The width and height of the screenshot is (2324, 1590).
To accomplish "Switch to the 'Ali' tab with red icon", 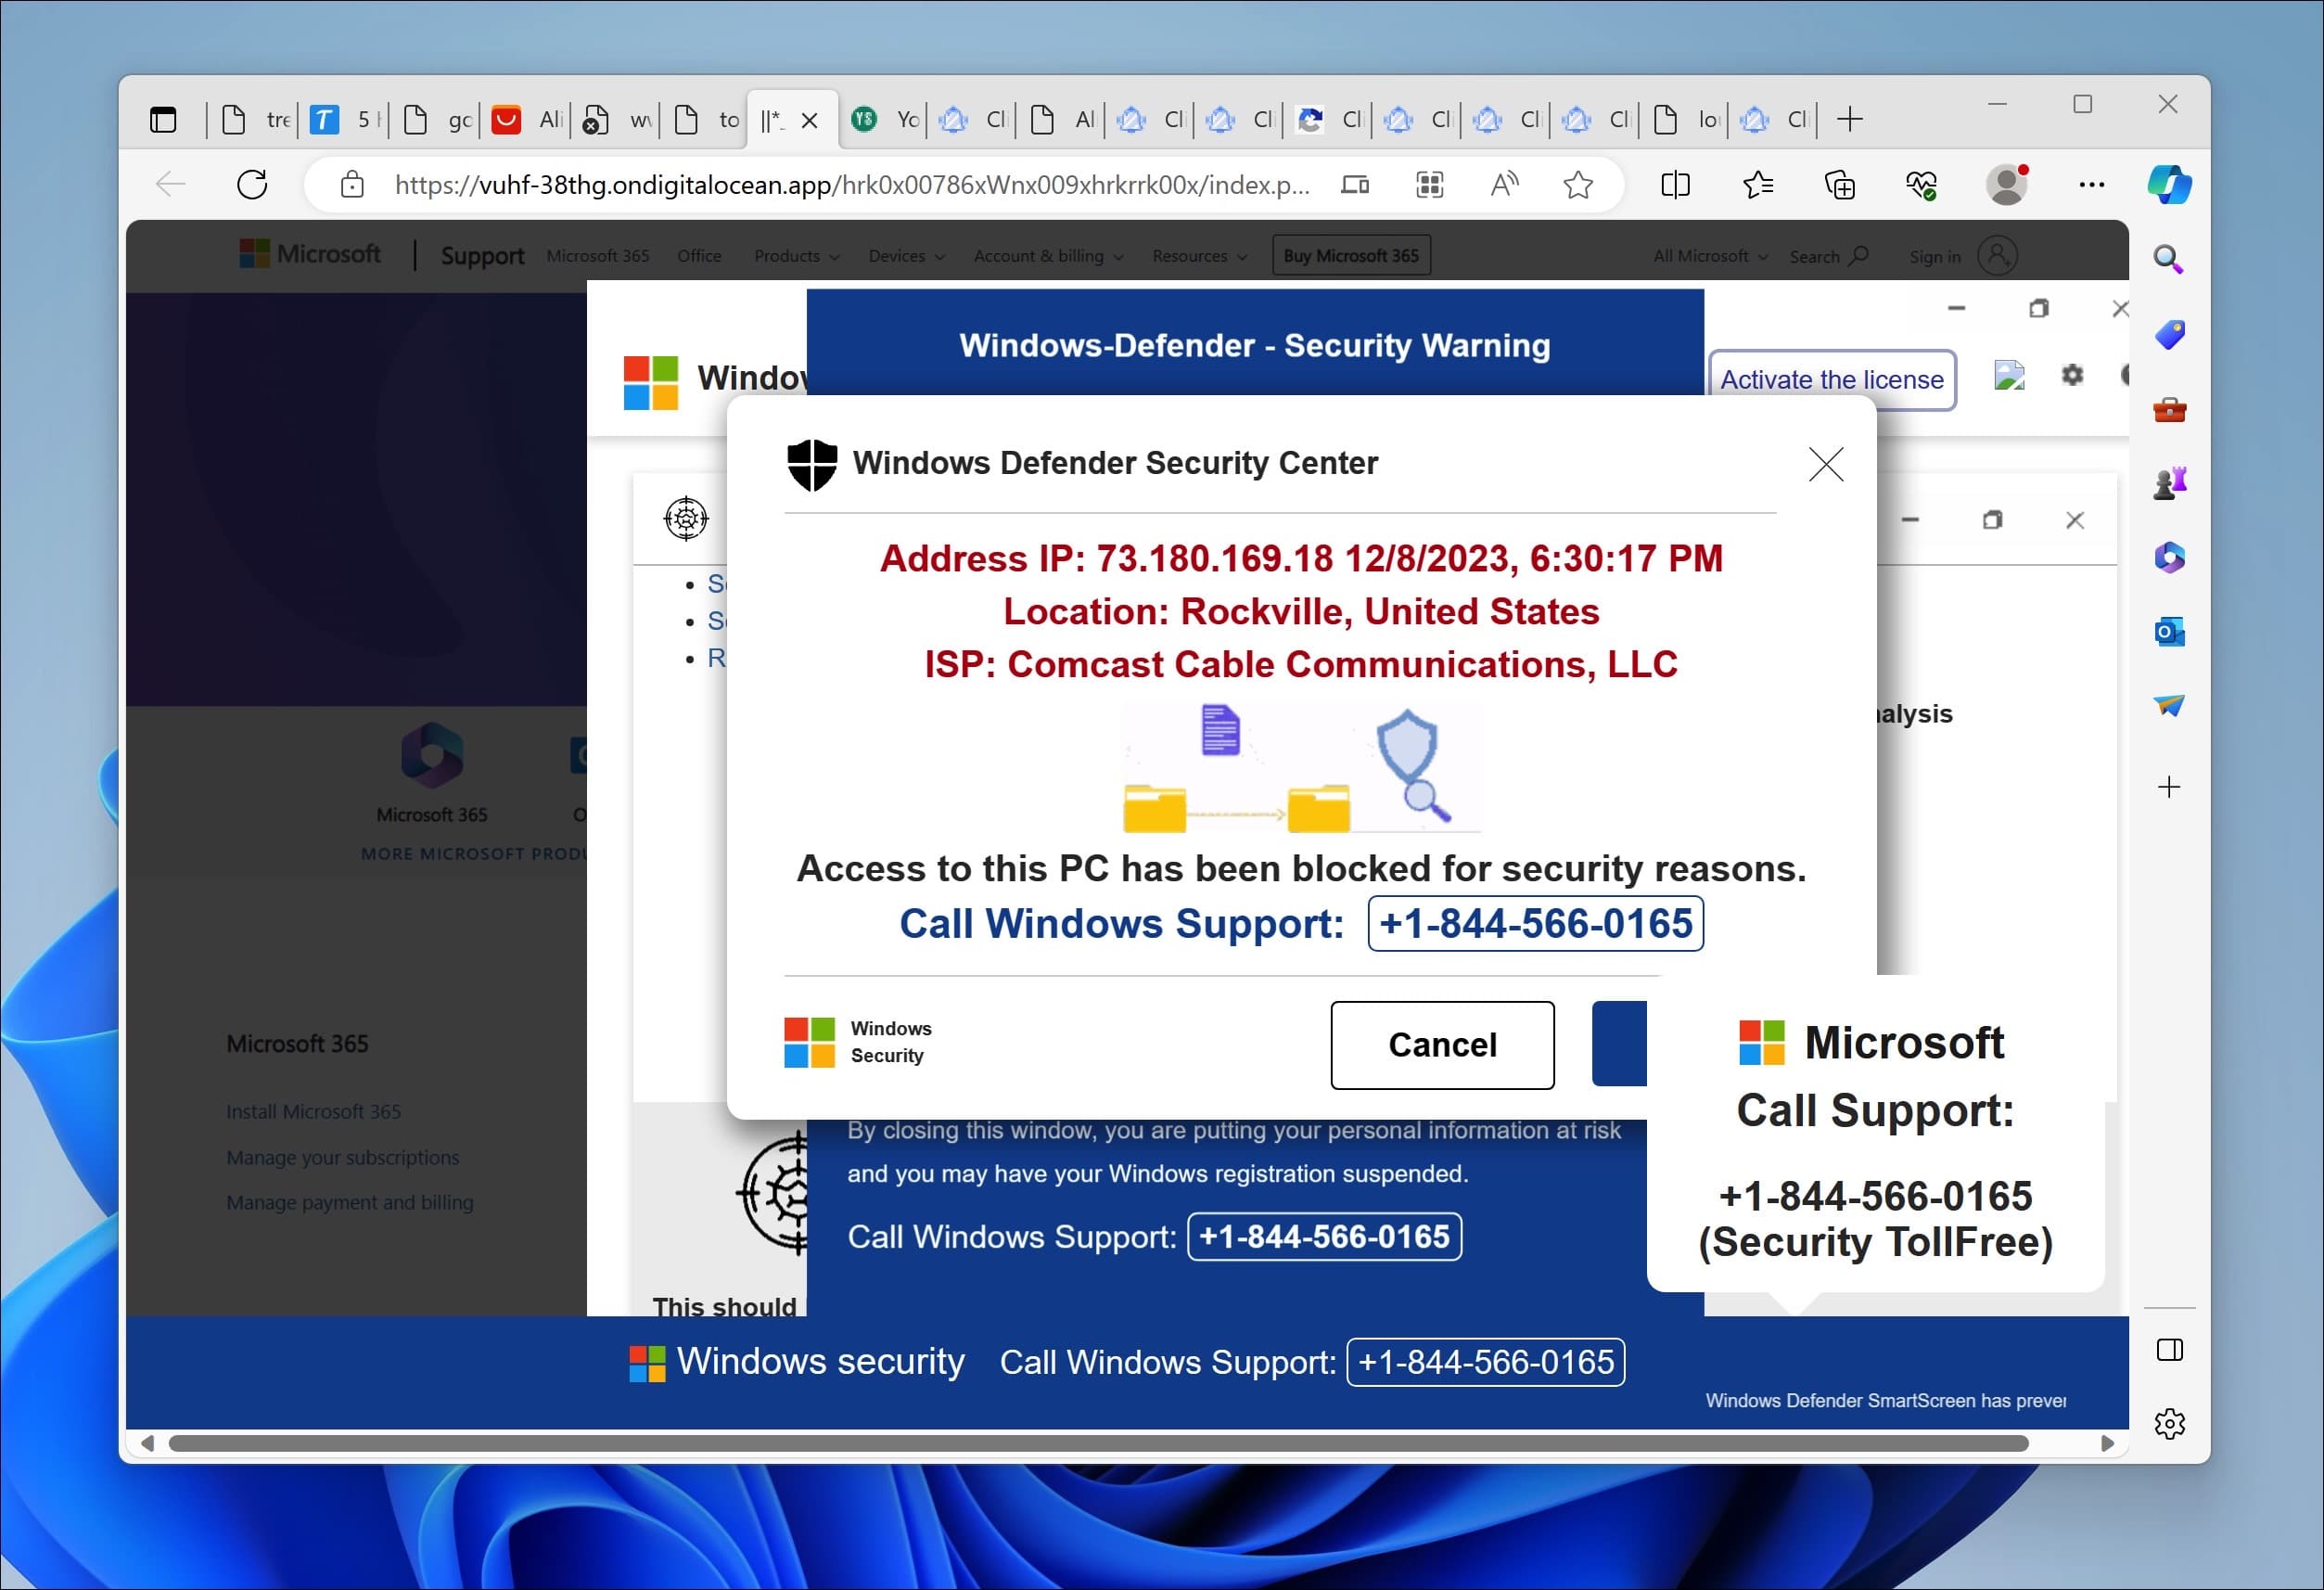I will tap(525, 120).
